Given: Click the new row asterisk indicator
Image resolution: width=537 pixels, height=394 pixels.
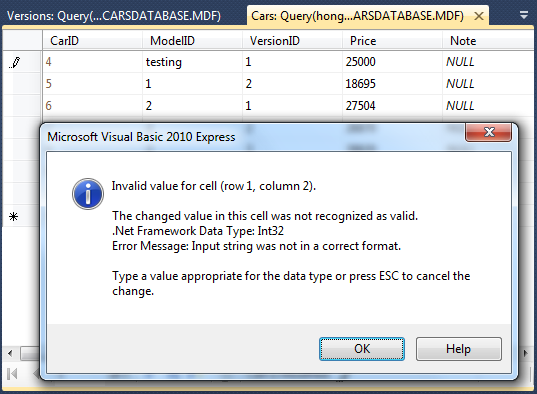Looking at the screenshot, I should click(x=14, y=217).
